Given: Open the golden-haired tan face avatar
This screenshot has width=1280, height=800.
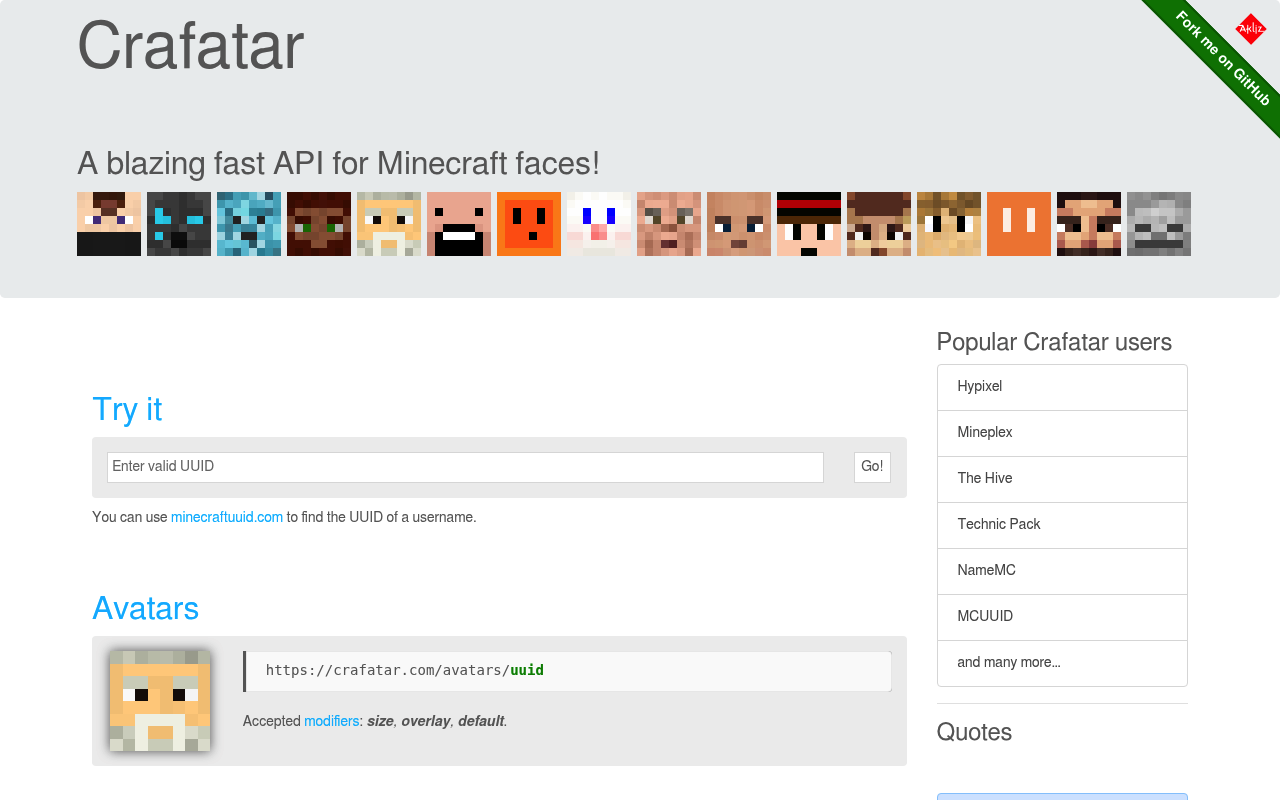Looking at the screenshot, I should (x=949, y=224).
